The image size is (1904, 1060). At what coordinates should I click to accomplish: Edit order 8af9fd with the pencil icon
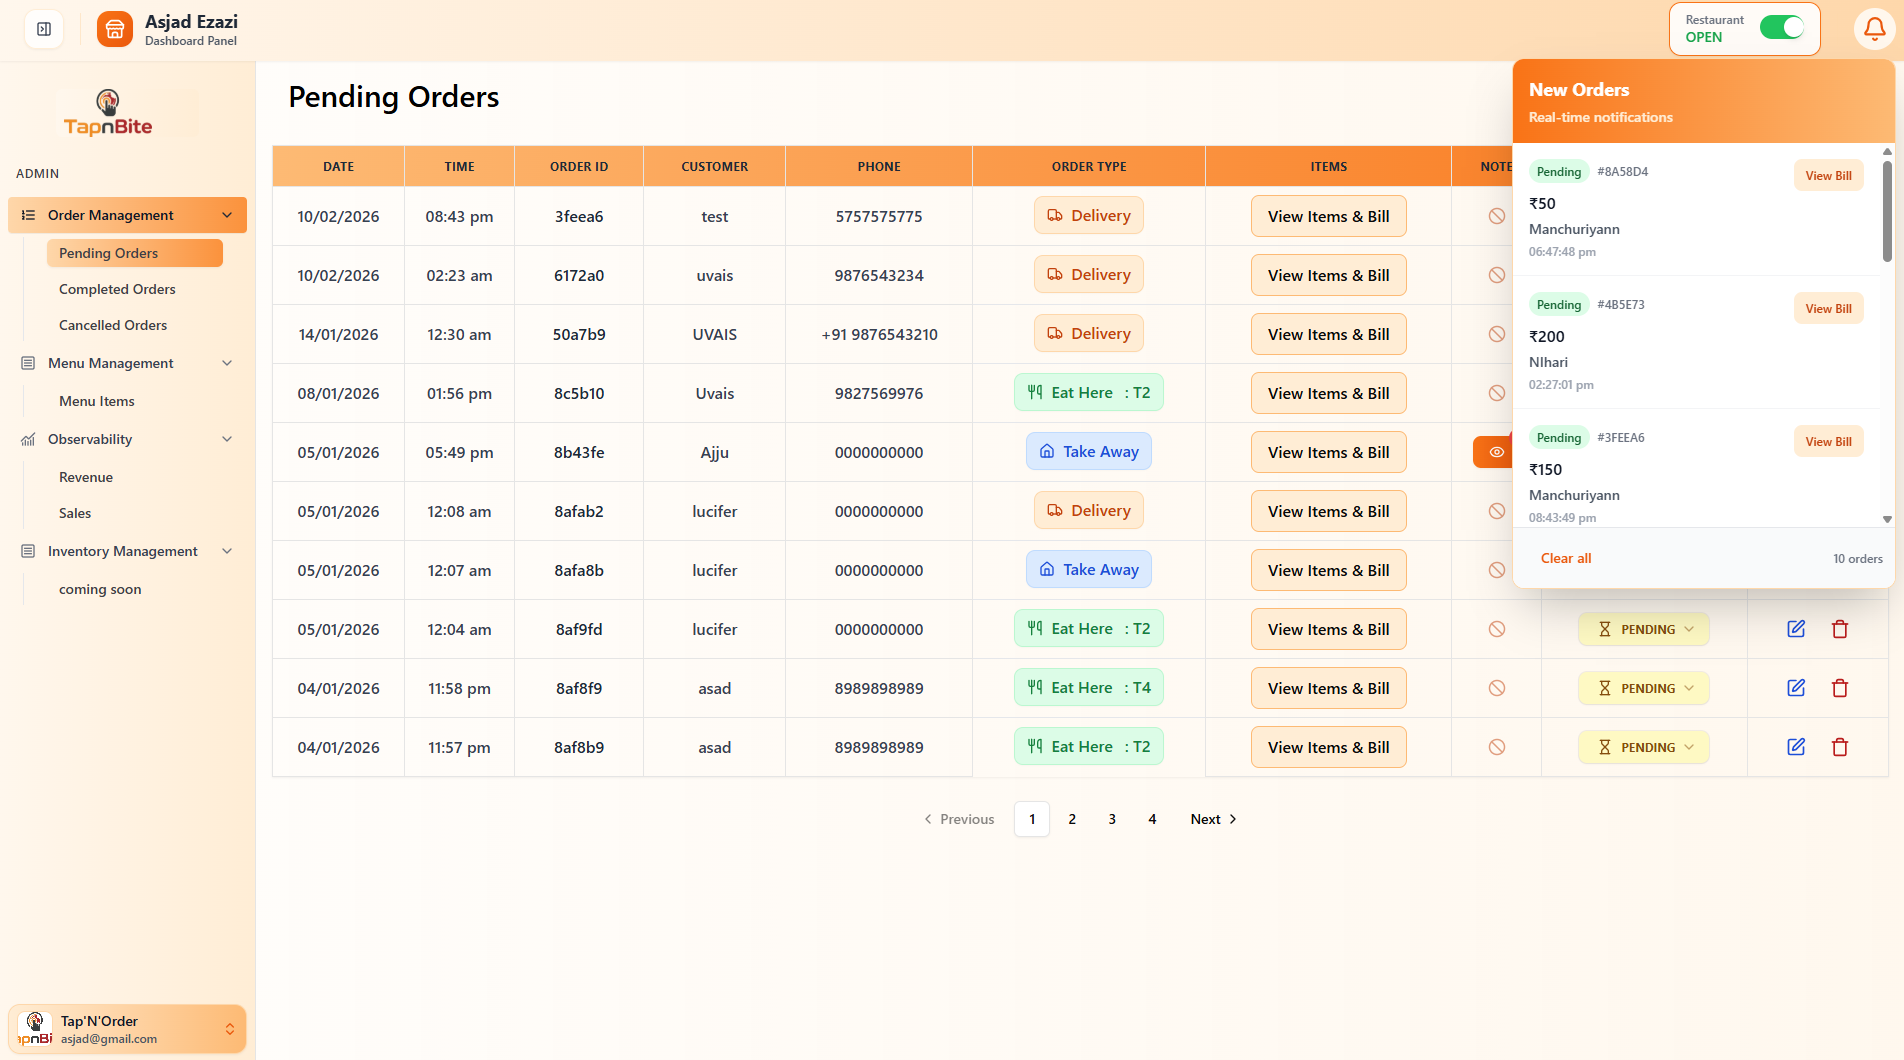coord(1795,629)
